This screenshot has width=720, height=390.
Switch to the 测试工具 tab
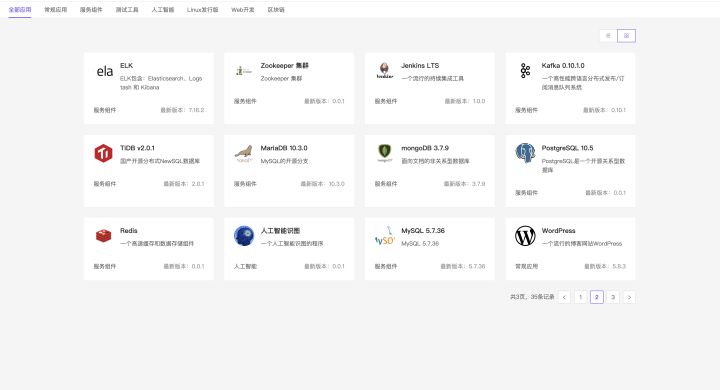pyautogui.click(x=127, y=10)
